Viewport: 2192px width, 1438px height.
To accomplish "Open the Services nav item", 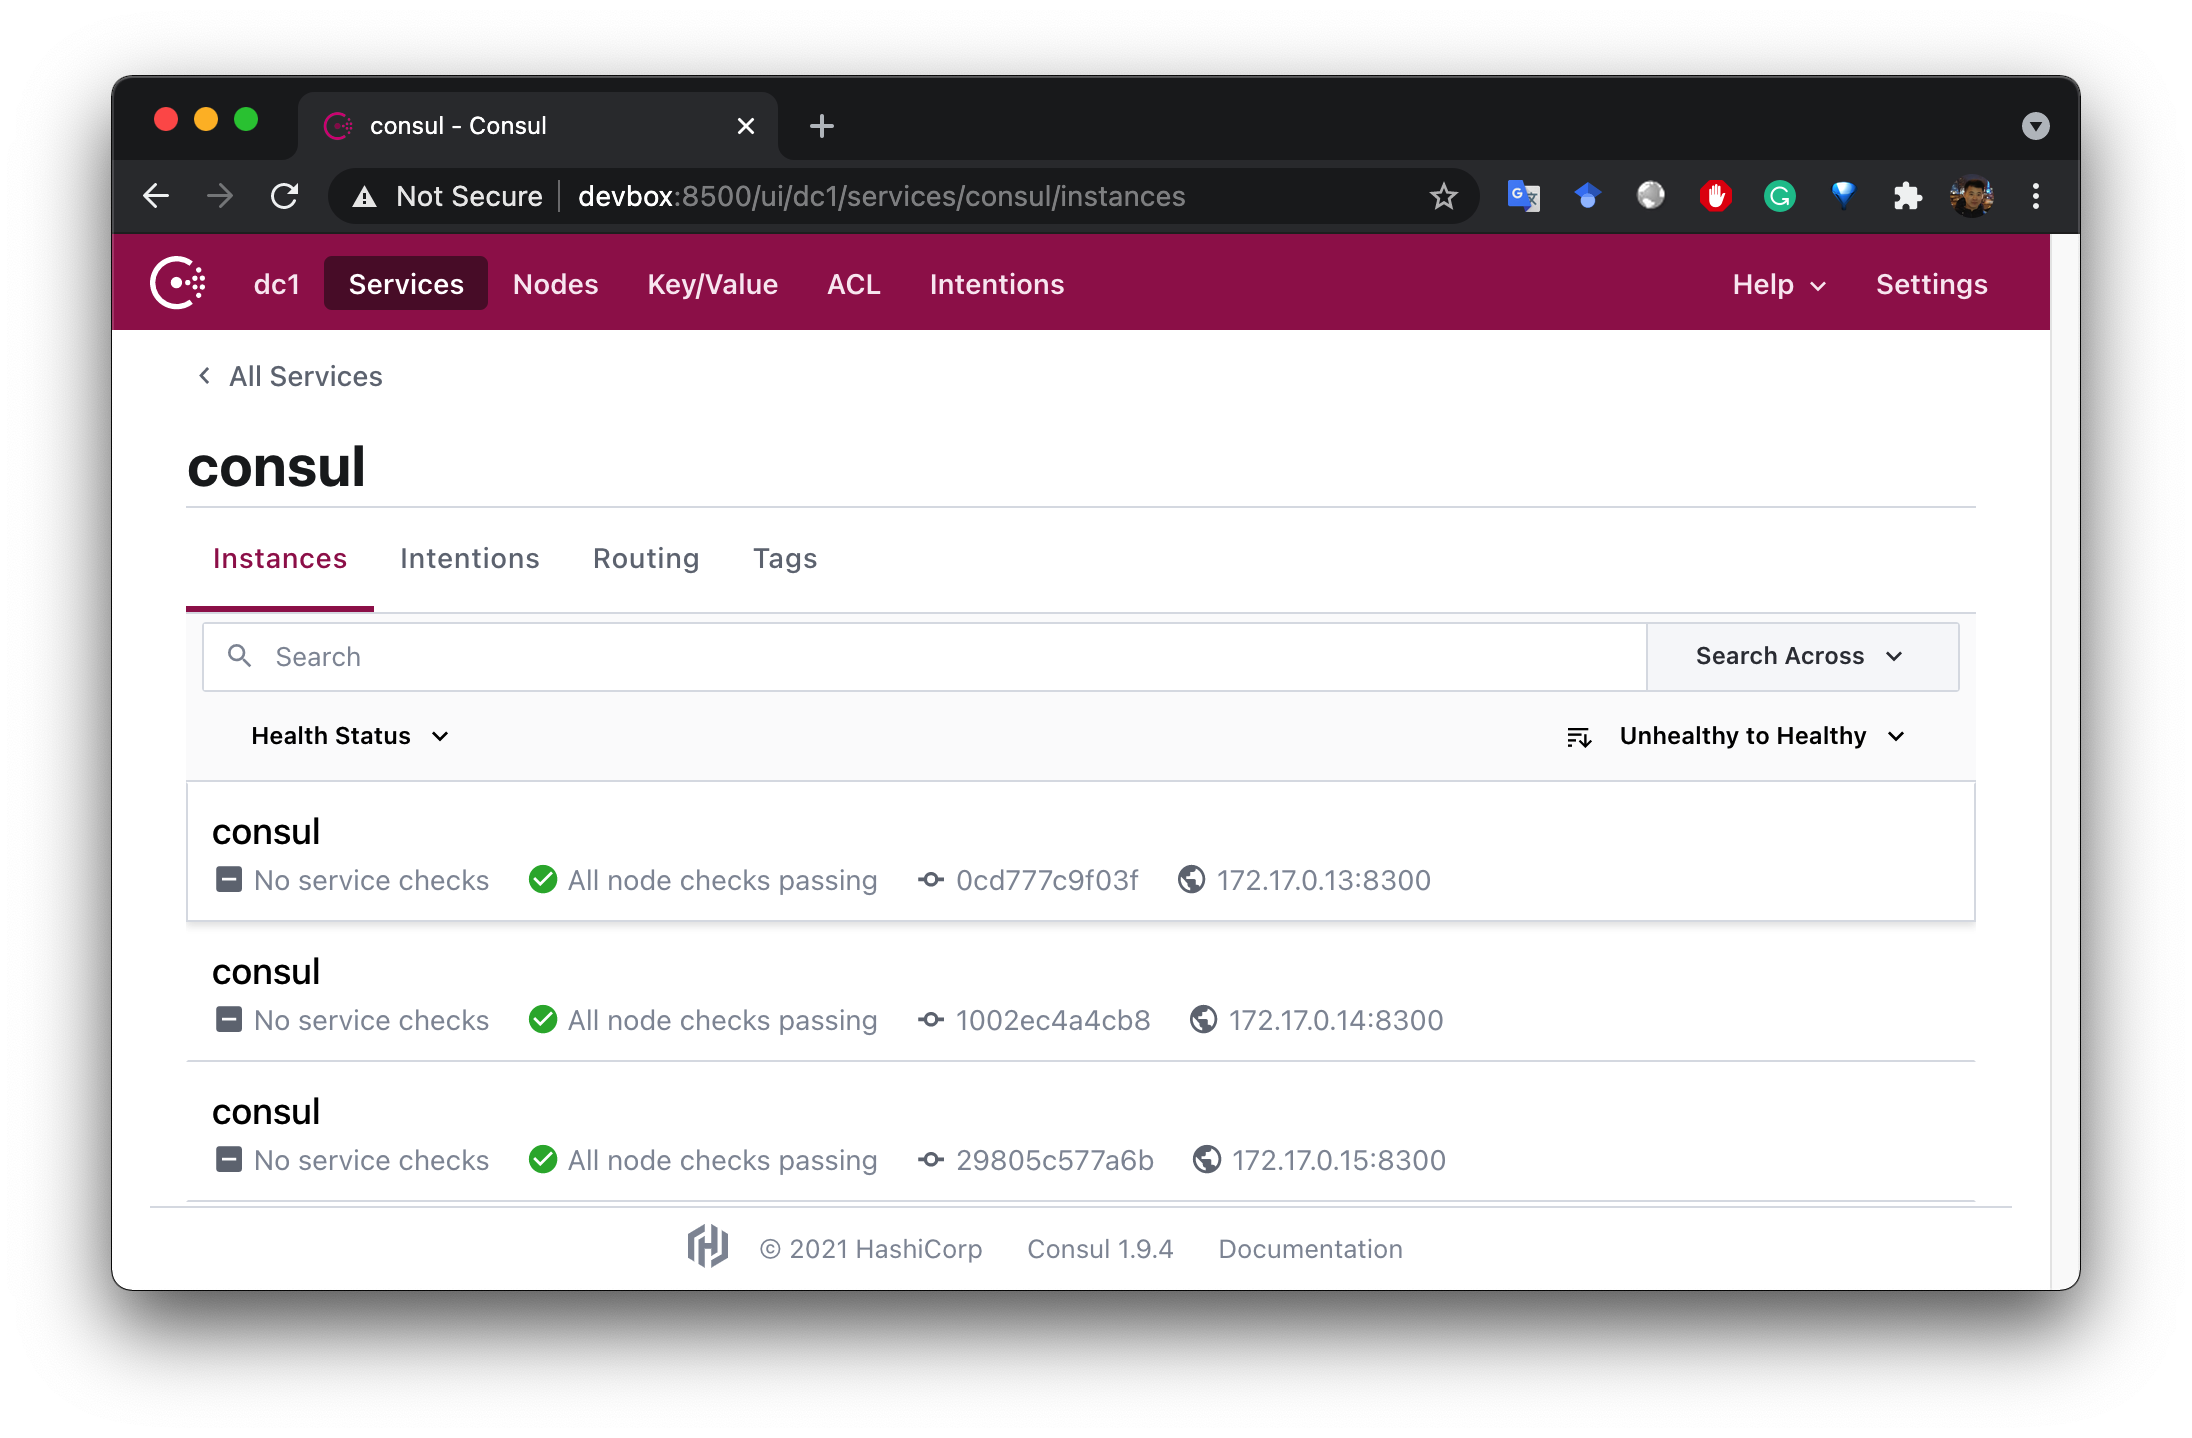I will tap(406, 284).
